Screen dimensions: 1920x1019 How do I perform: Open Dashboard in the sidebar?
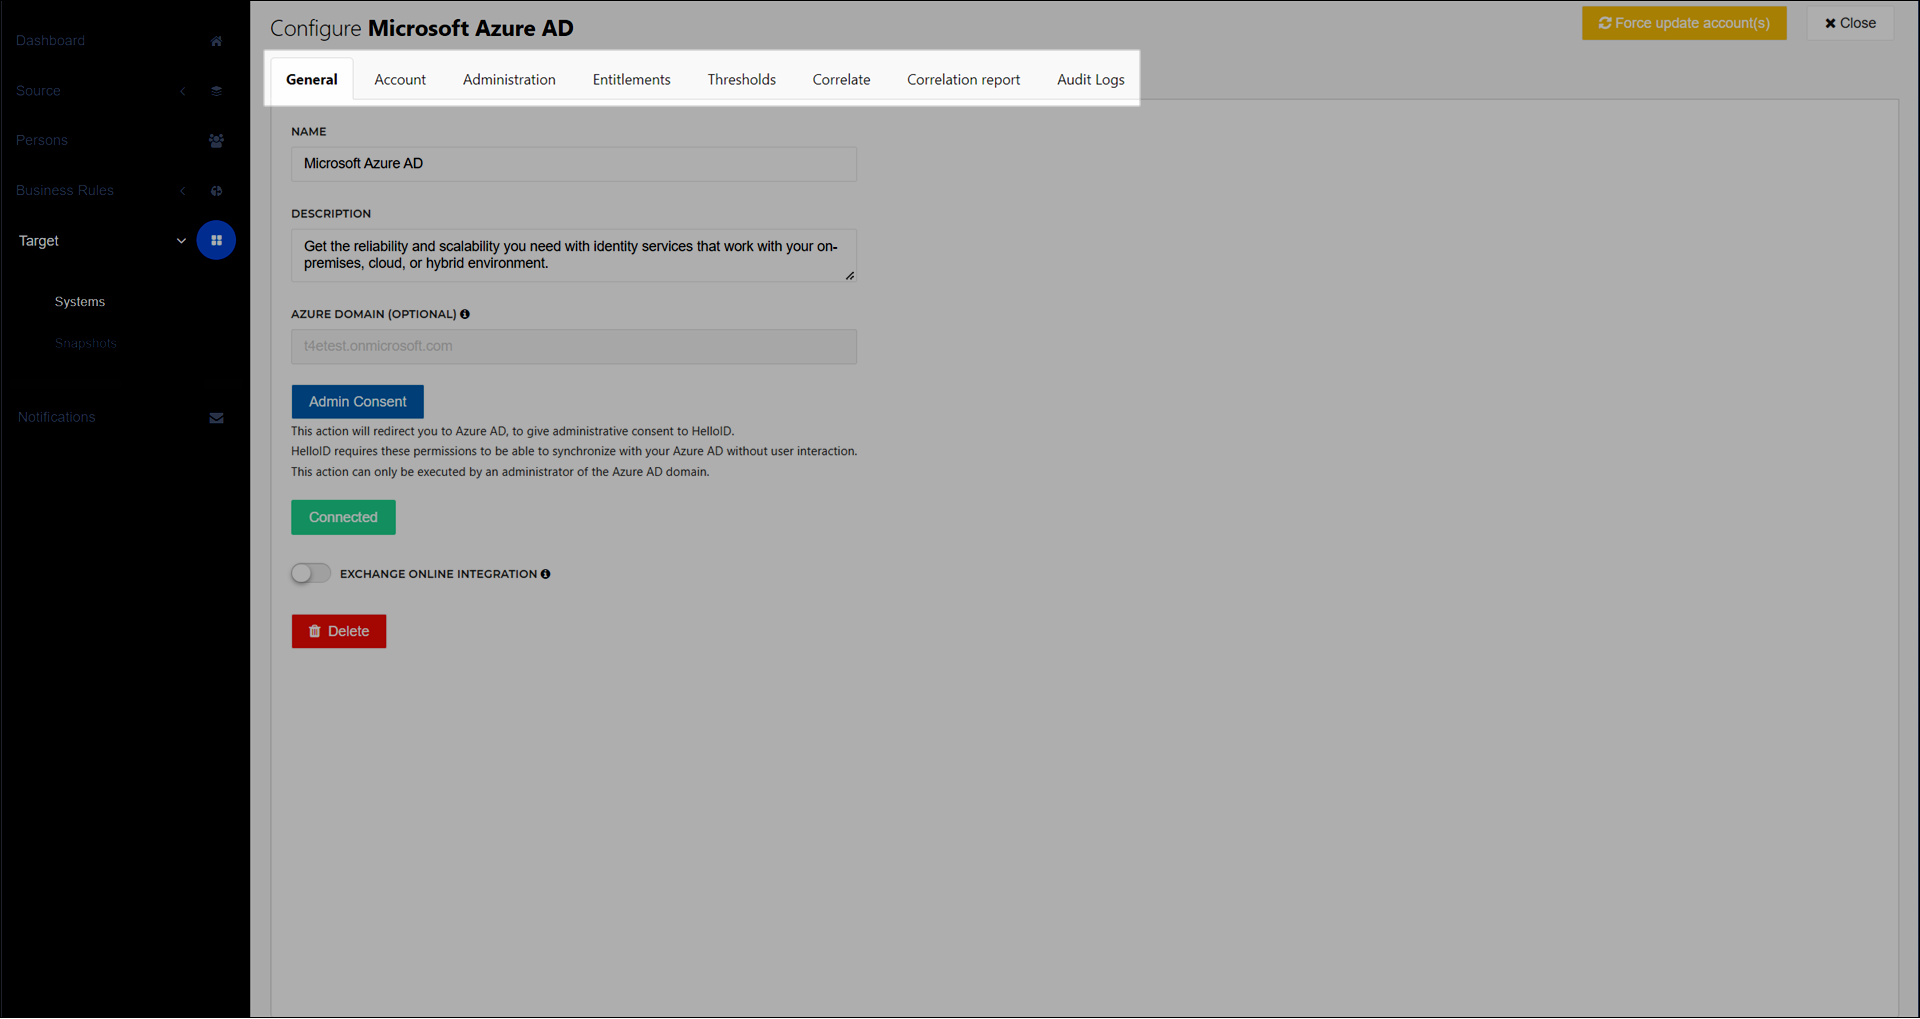click(x=50, y=41)
